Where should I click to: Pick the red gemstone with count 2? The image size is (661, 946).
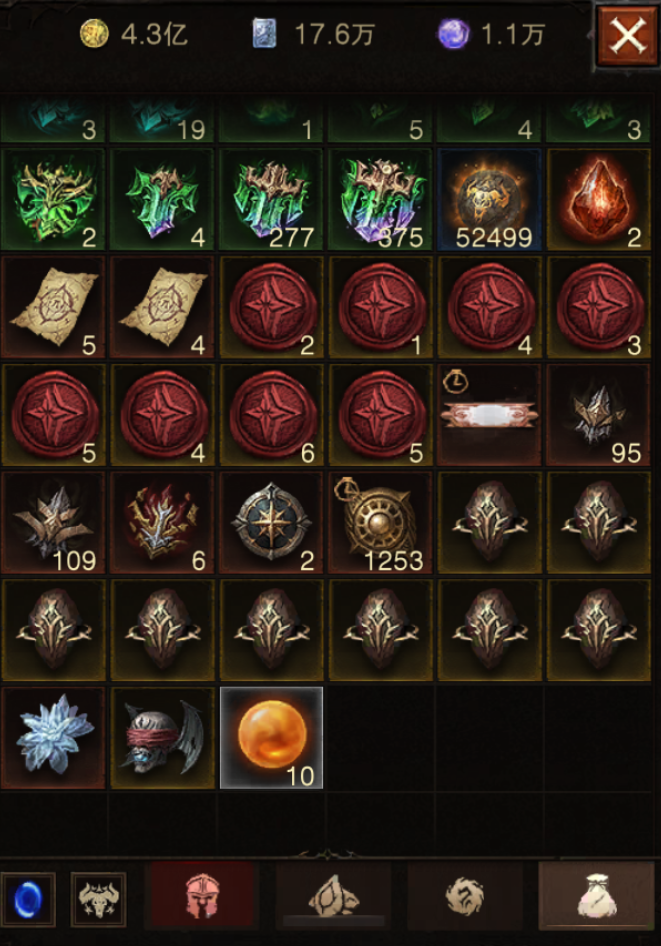(598, 200)
